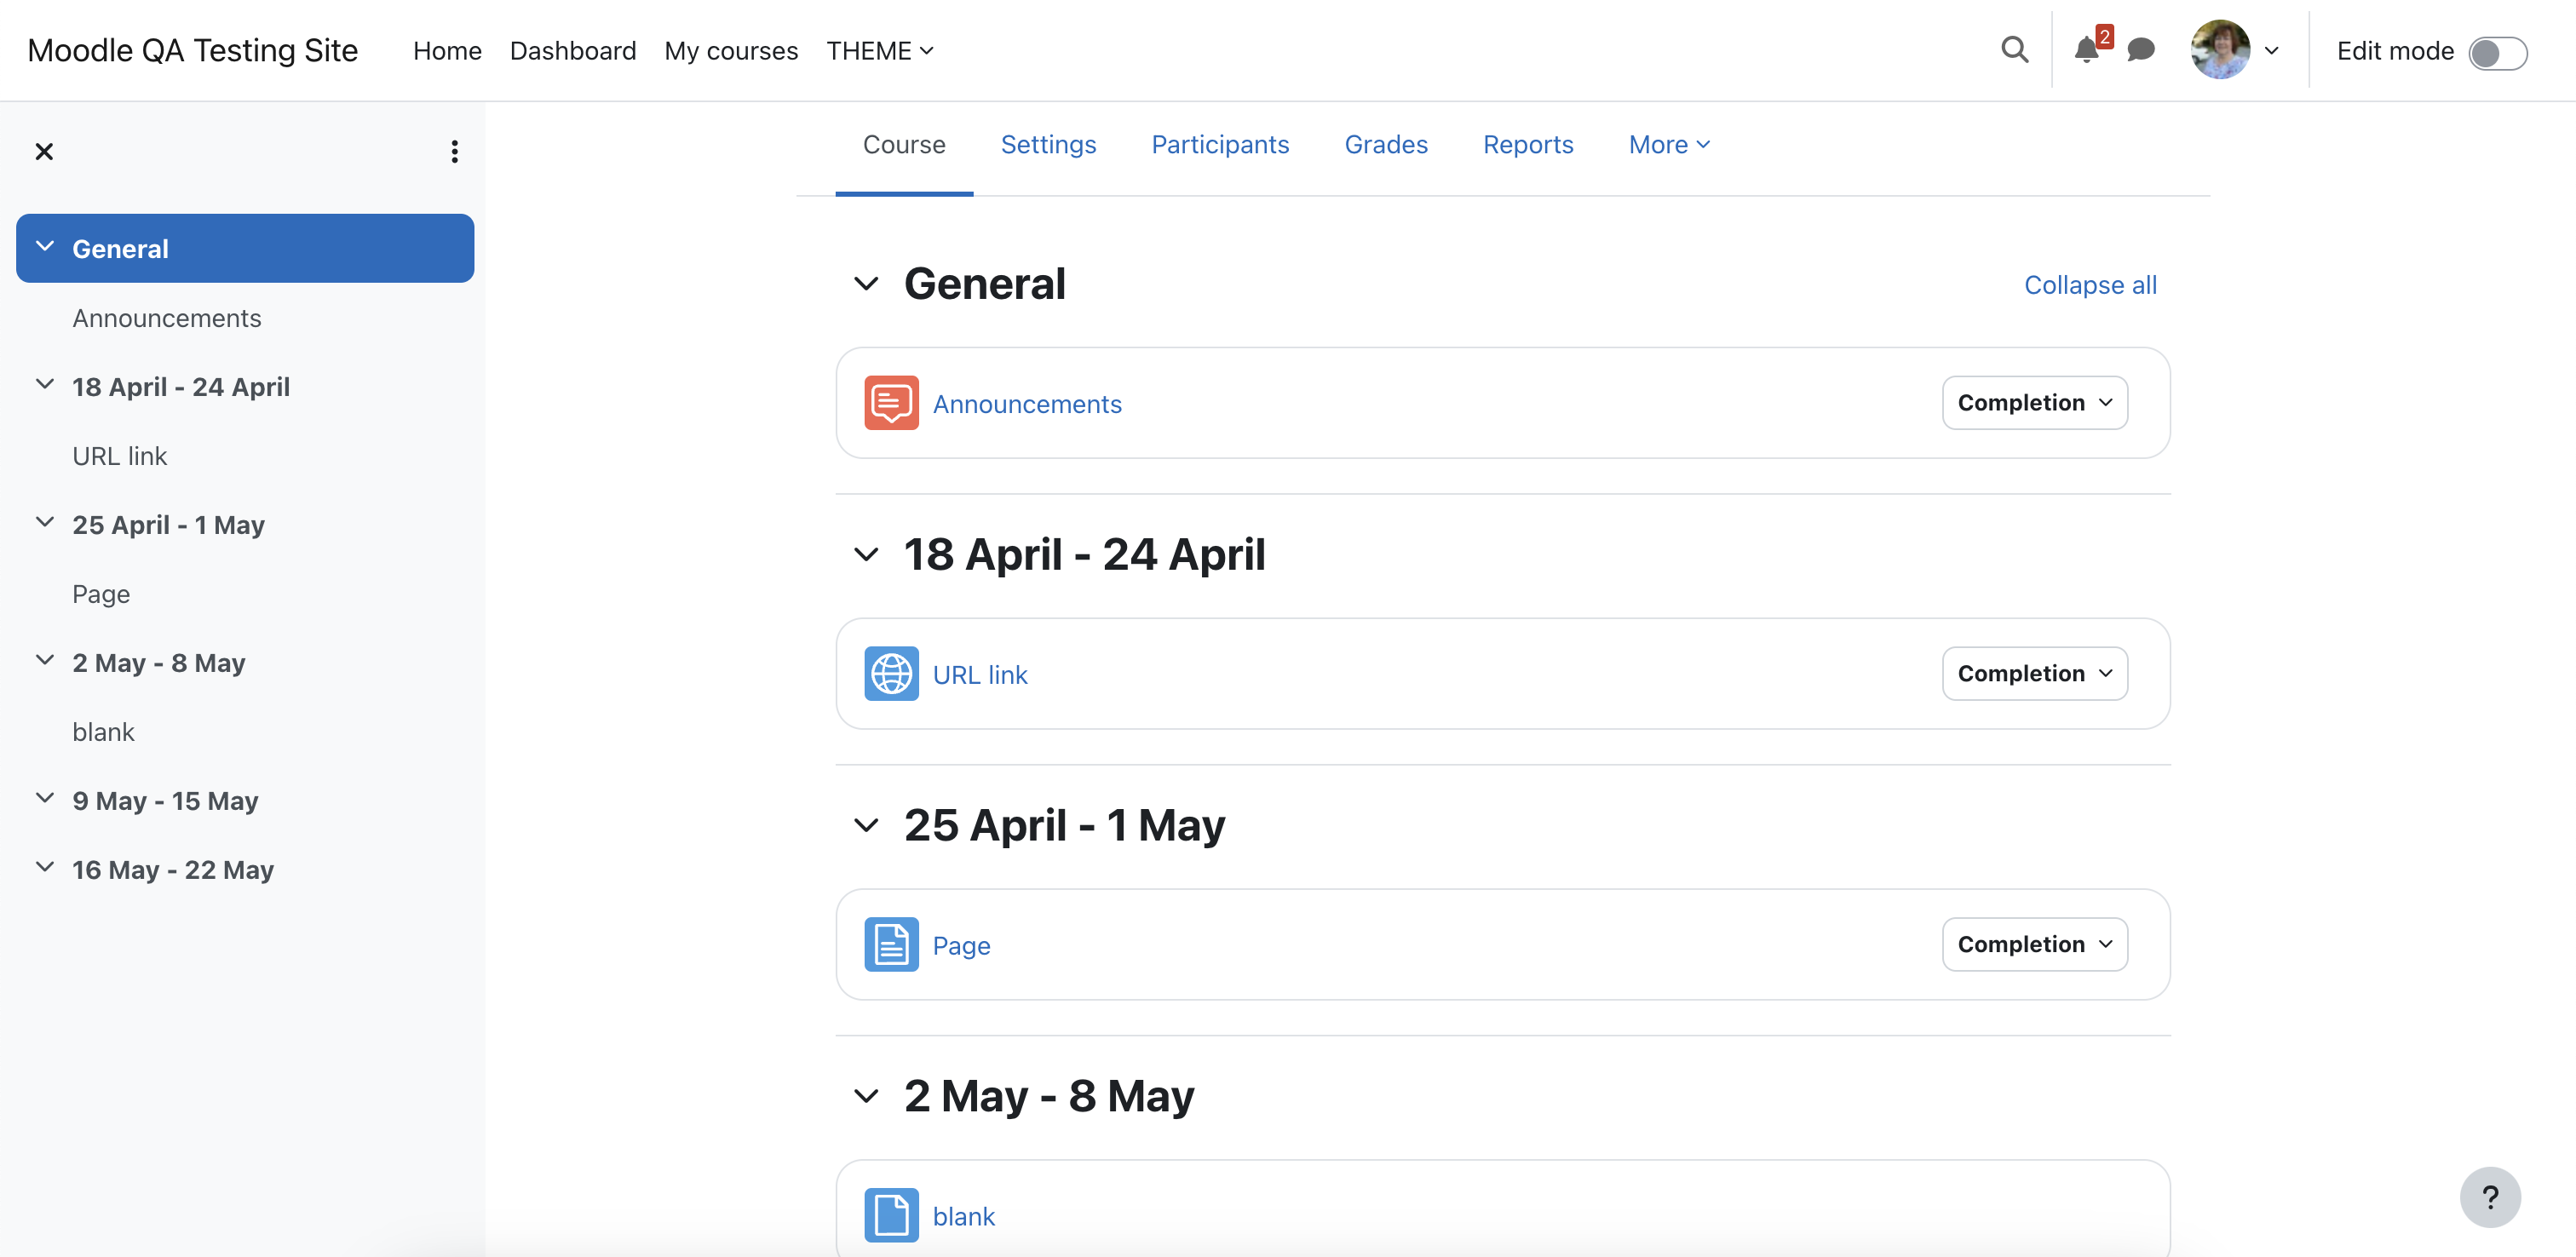Open the More tab dropdown
This screenshot has width=2576, height=1257.
(x=1669, y=145)
